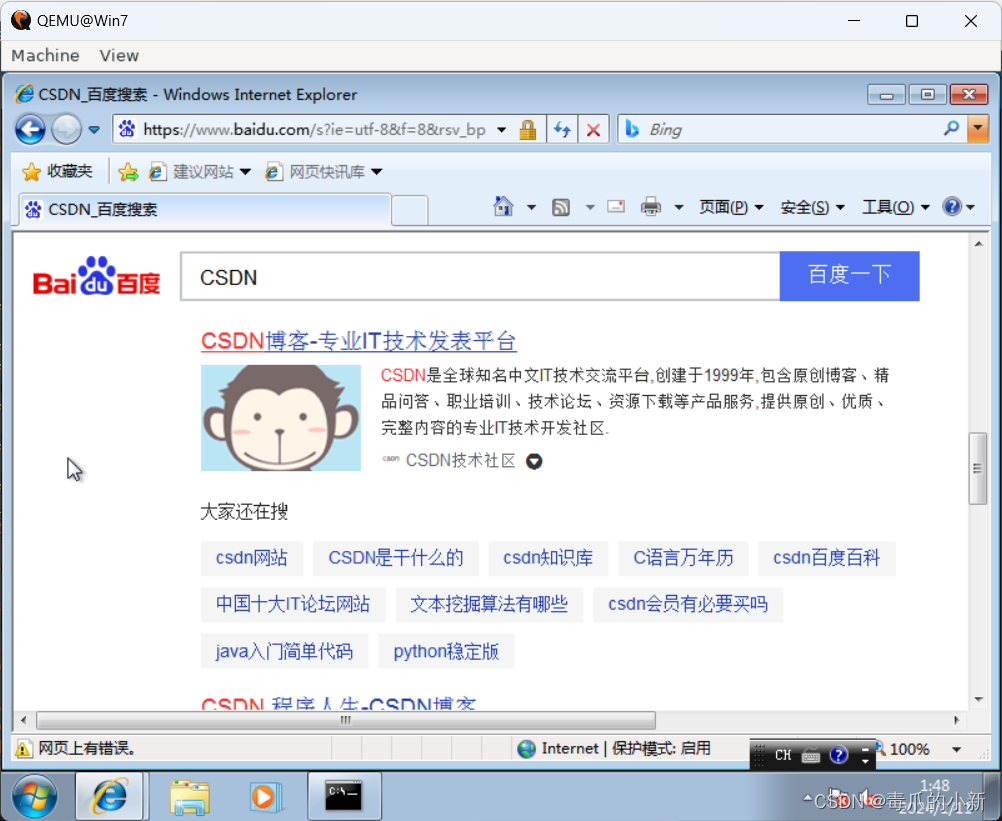Expand the arrow icon next to CSDN技术社区

534,461
